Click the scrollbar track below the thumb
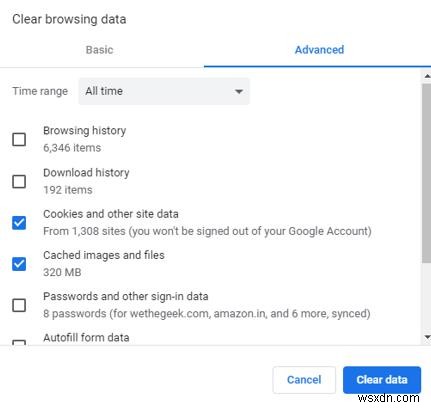Viewport: 431px width, 408px height. (x=427, y=298)
